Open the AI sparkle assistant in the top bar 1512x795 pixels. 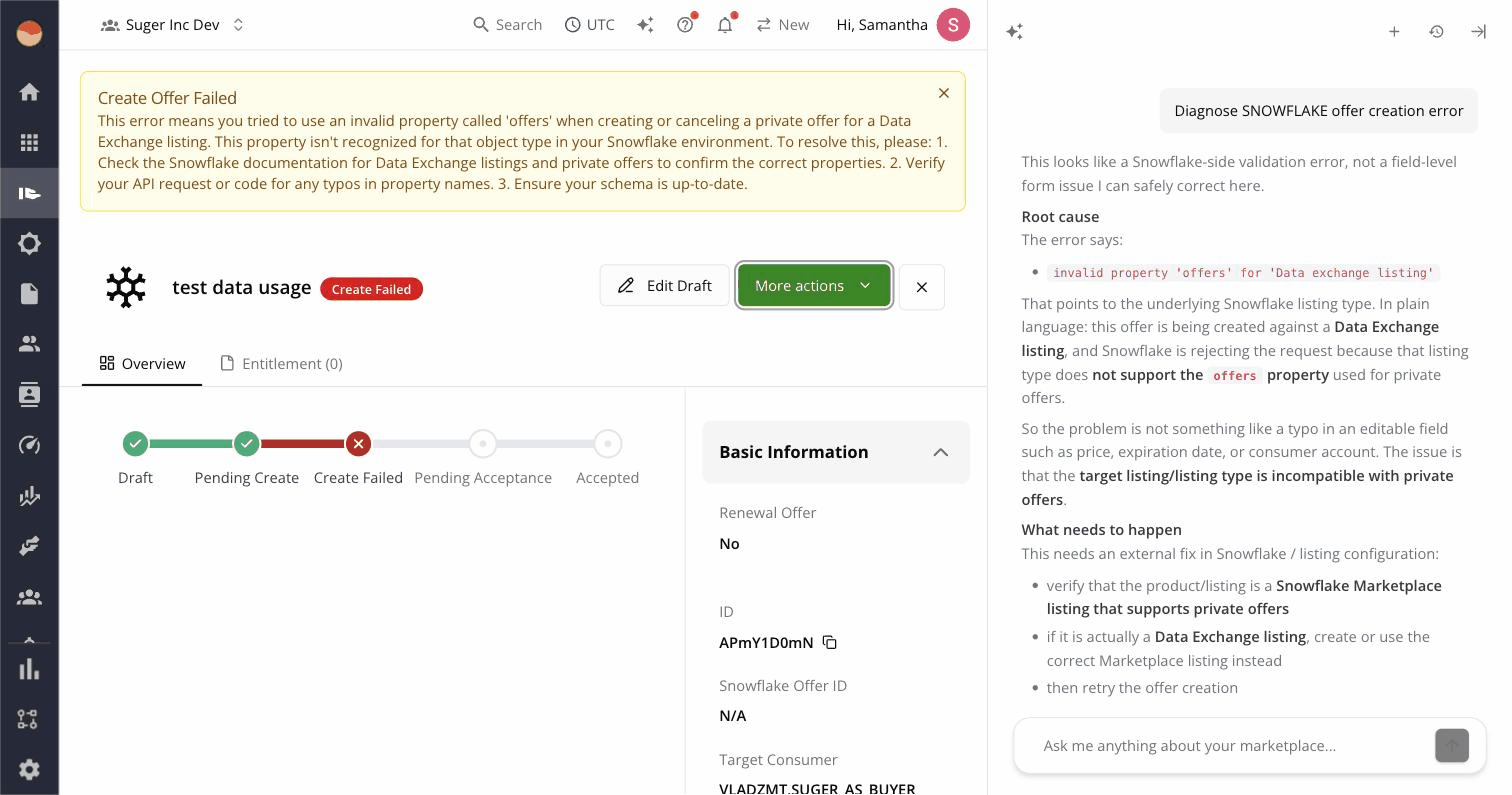[x=645, y=25]
